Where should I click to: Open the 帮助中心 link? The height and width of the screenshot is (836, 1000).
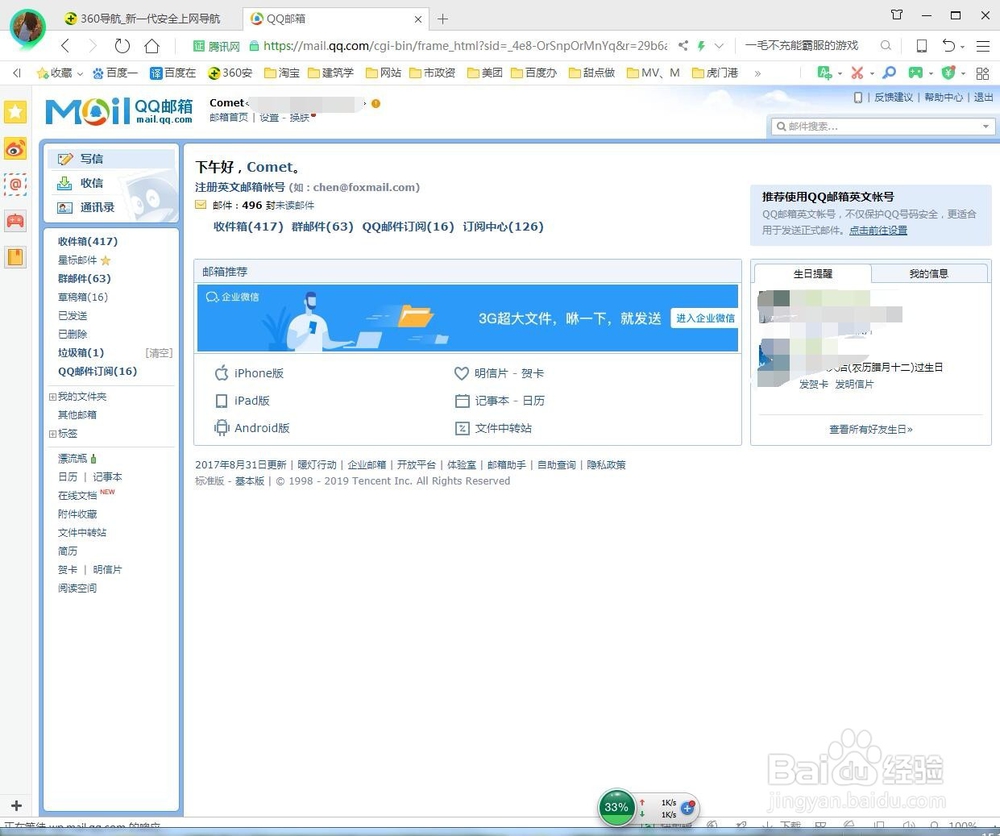(x=943, y=98)
